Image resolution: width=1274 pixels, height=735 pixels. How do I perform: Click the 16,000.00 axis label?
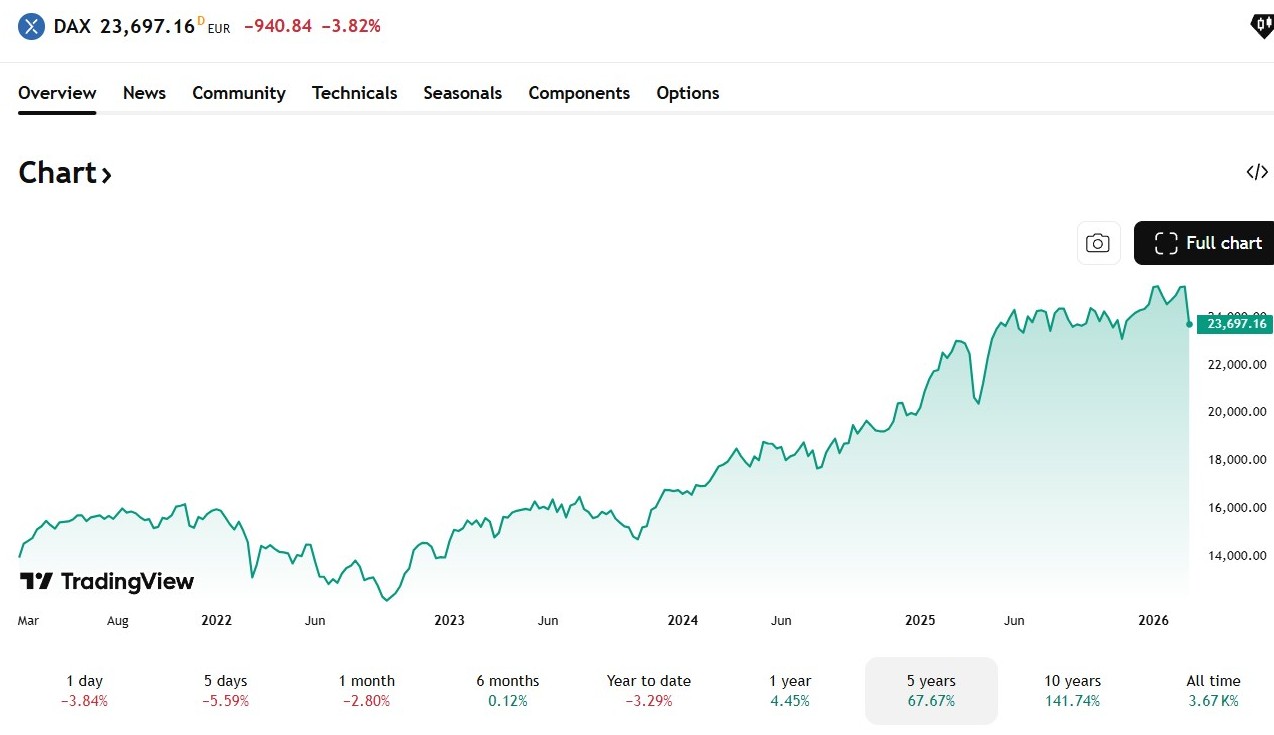tap(1237, 508)
